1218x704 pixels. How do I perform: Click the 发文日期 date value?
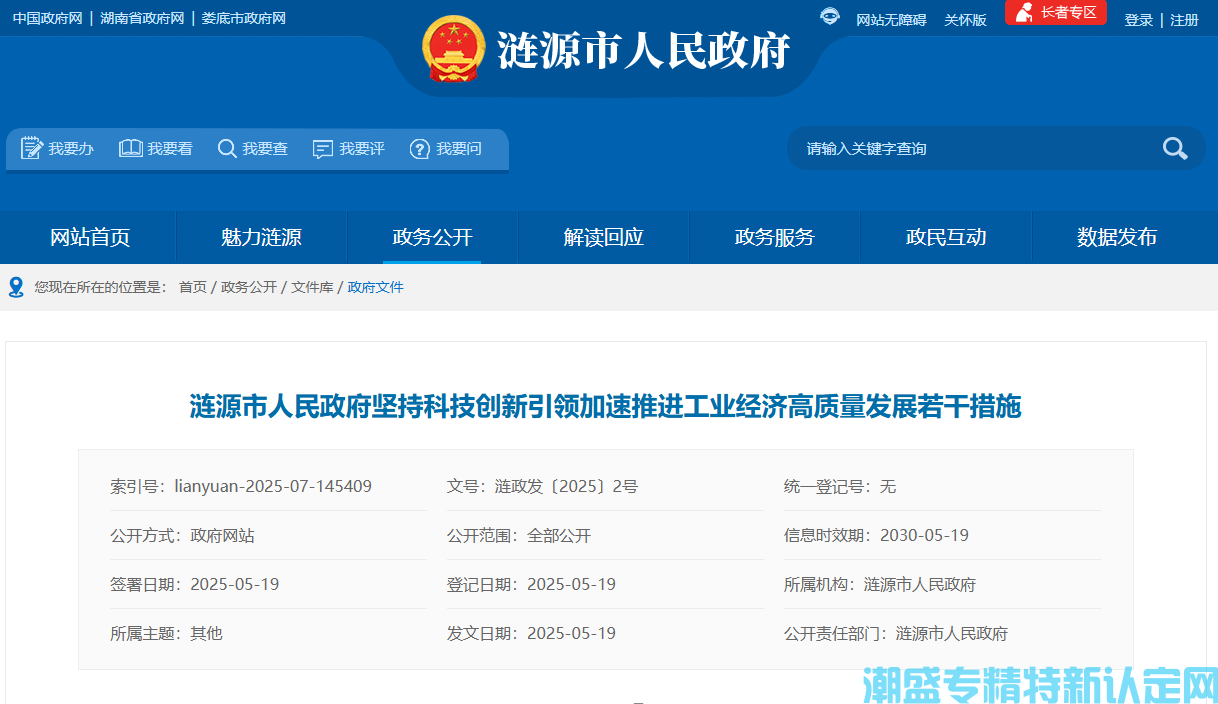(x=572, y=633)
